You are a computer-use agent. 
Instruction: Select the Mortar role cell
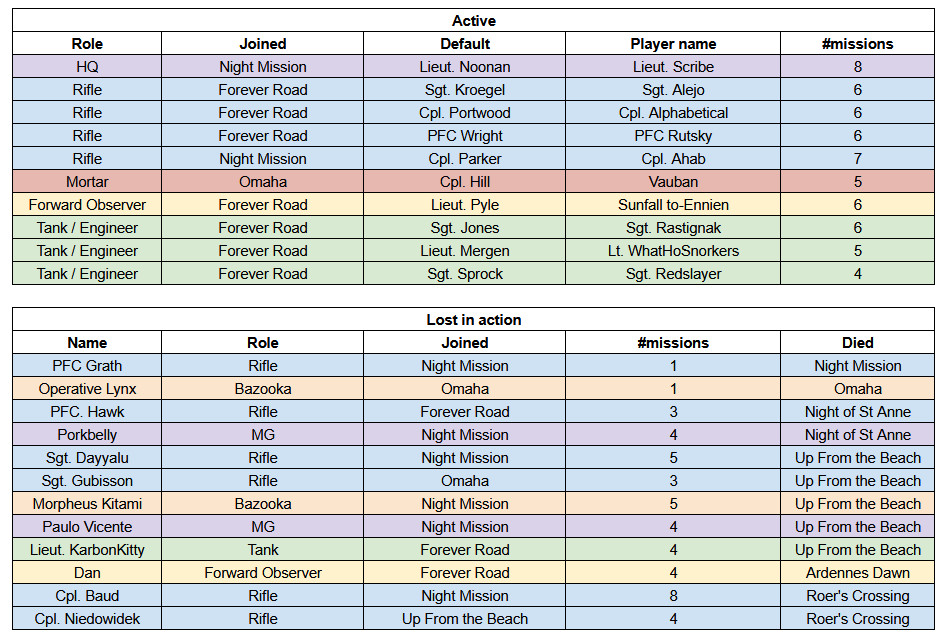[87, 181]
